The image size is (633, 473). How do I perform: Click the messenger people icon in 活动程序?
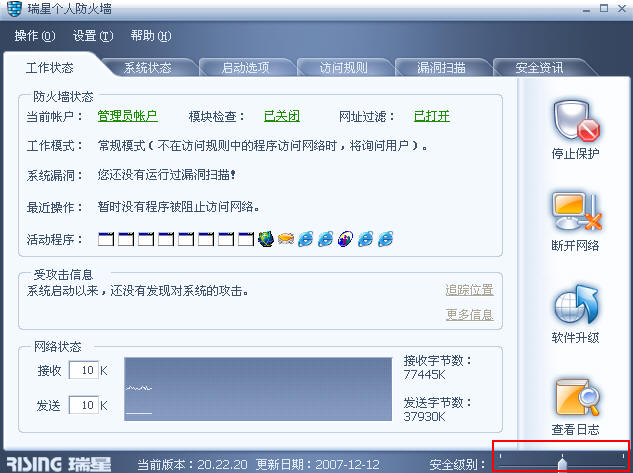[x=345, y=239]
